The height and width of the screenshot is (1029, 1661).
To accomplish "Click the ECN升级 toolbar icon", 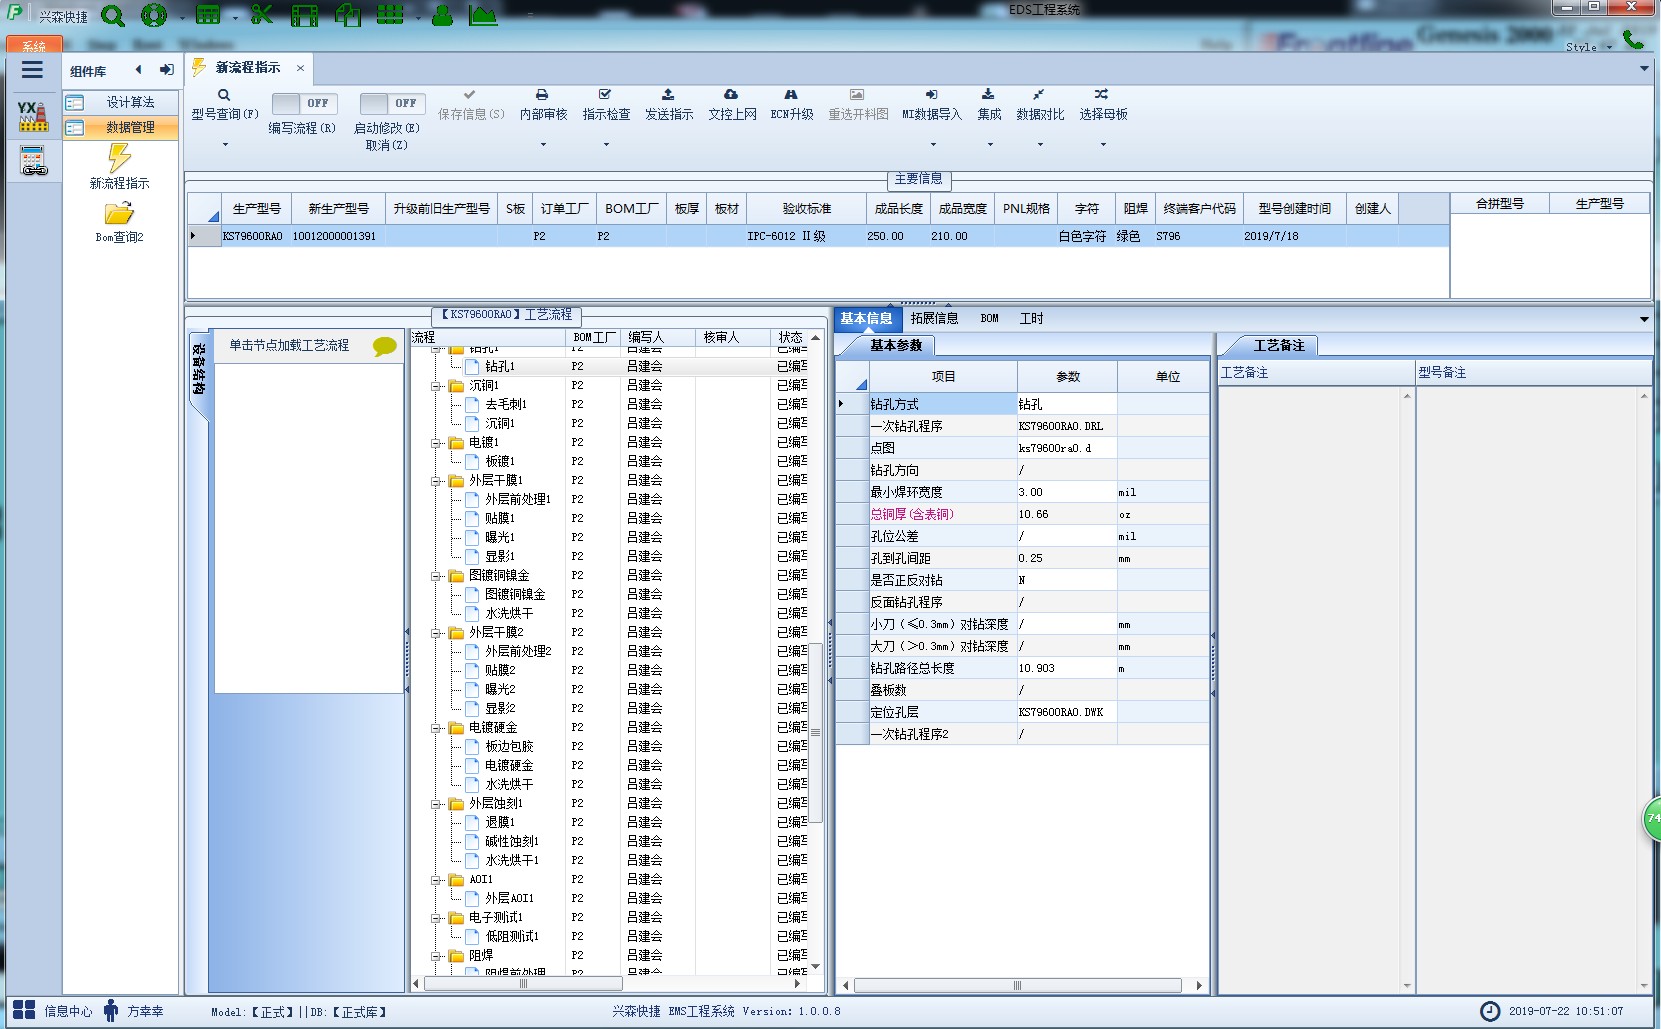I will pos(791,94).
